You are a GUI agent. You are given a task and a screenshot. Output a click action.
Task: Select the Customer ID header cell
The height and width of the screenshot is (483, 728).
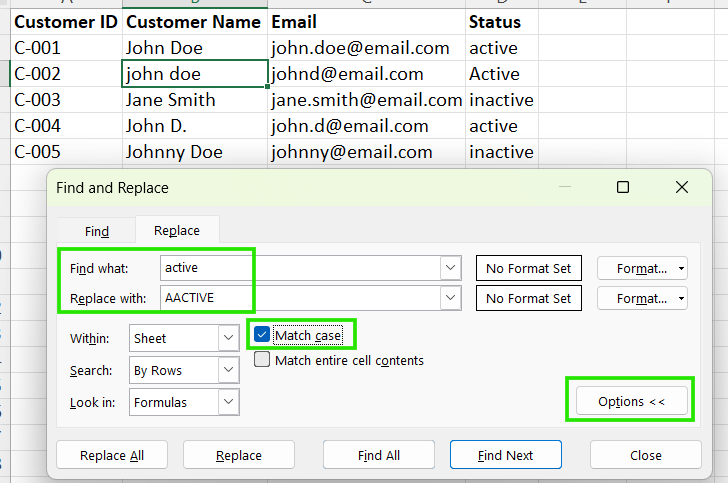coord(66,22)
